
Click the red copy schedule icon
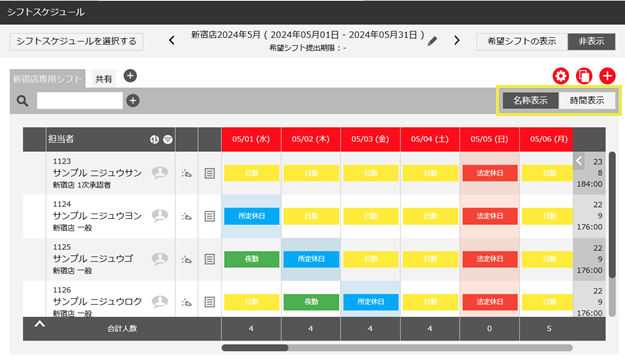pos(584,76)
